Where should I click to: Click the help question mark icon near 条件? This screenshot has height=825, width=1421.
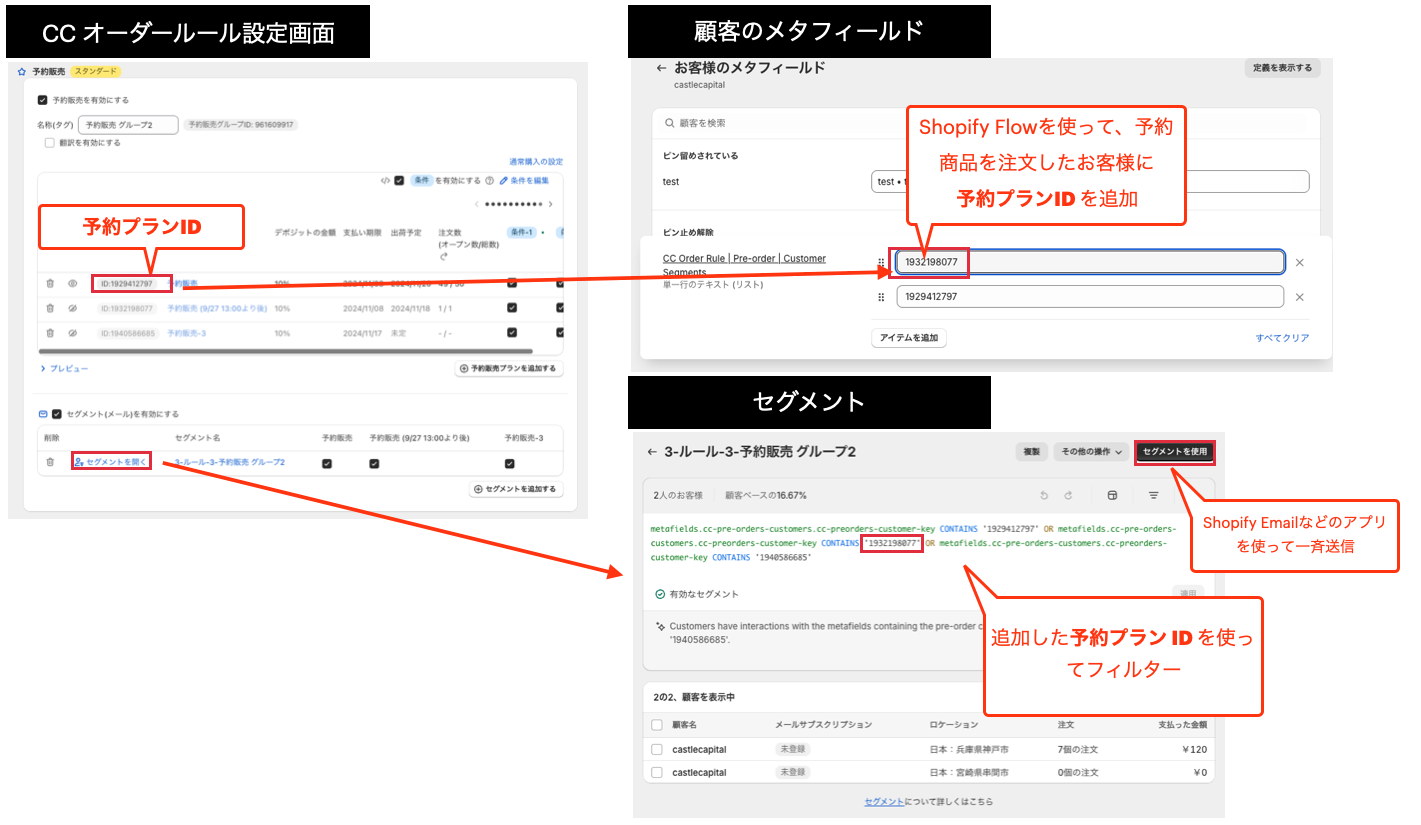(x=490, y=181)
